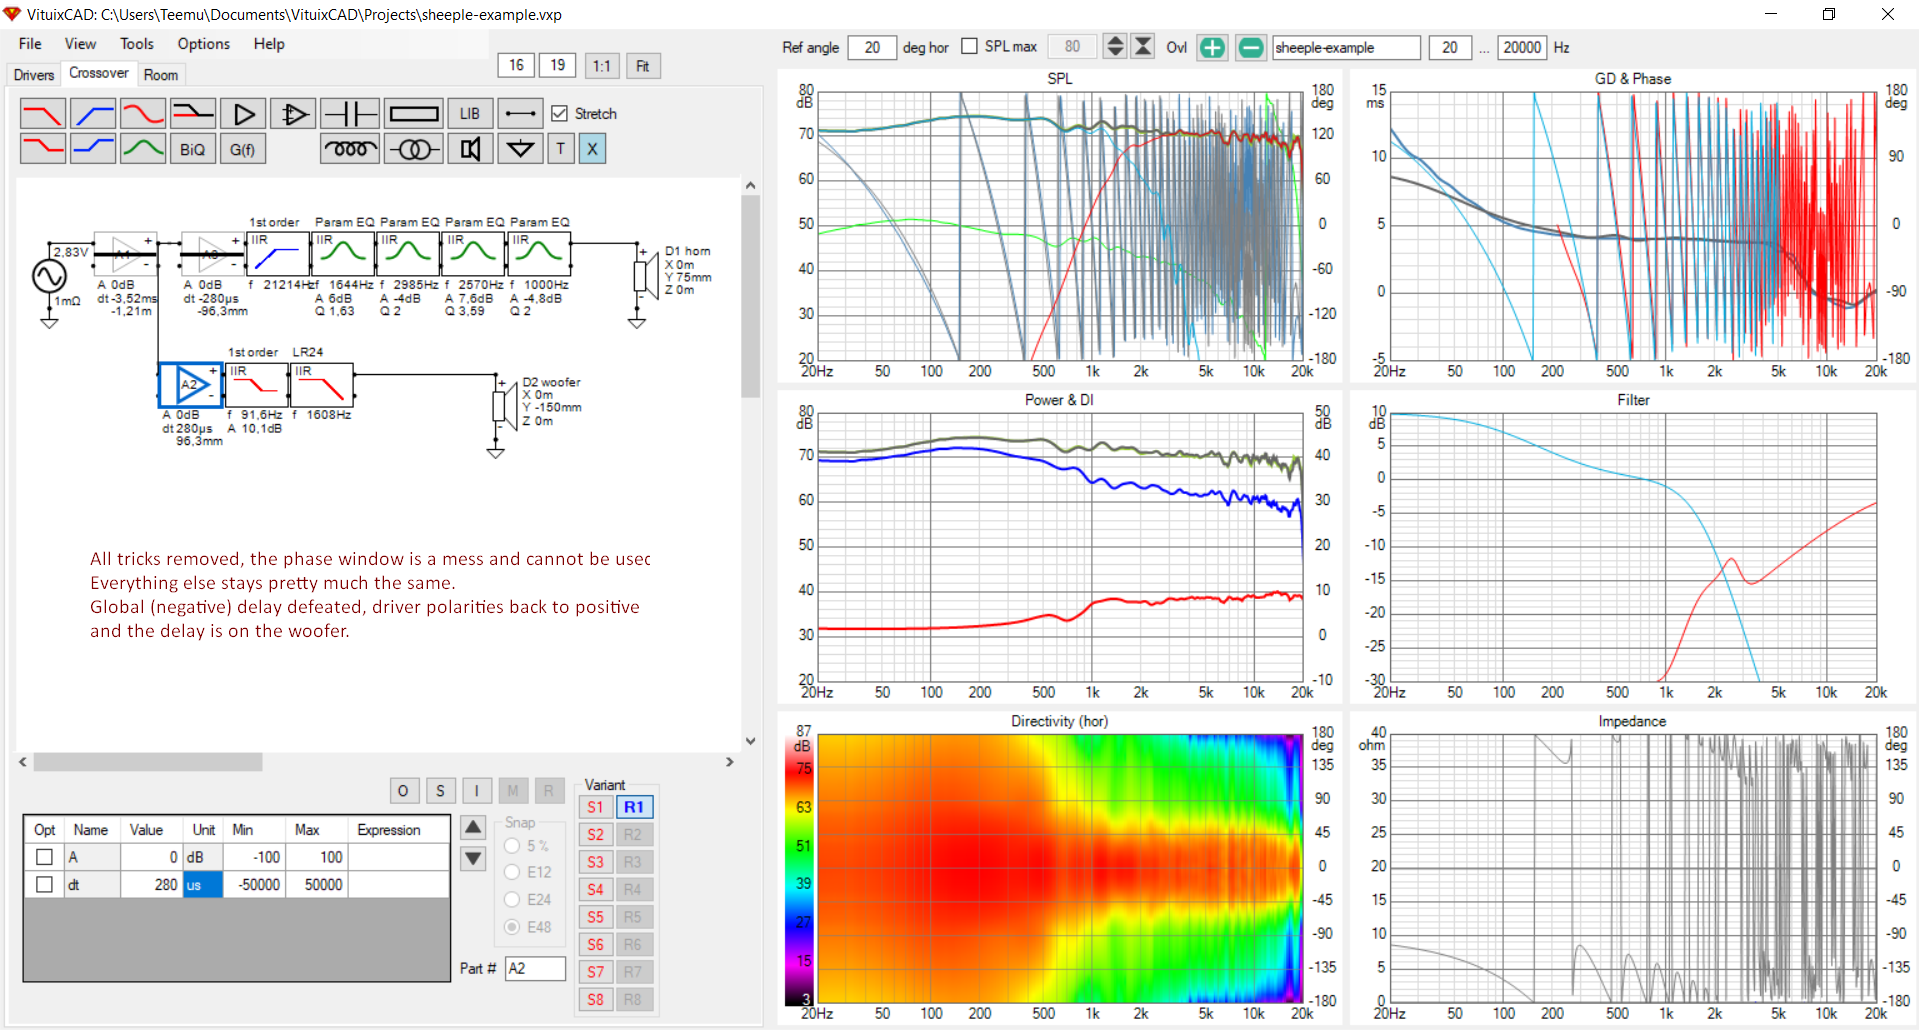Click the S button above parameter table
1919x1030 pixels.
point(440,791)
